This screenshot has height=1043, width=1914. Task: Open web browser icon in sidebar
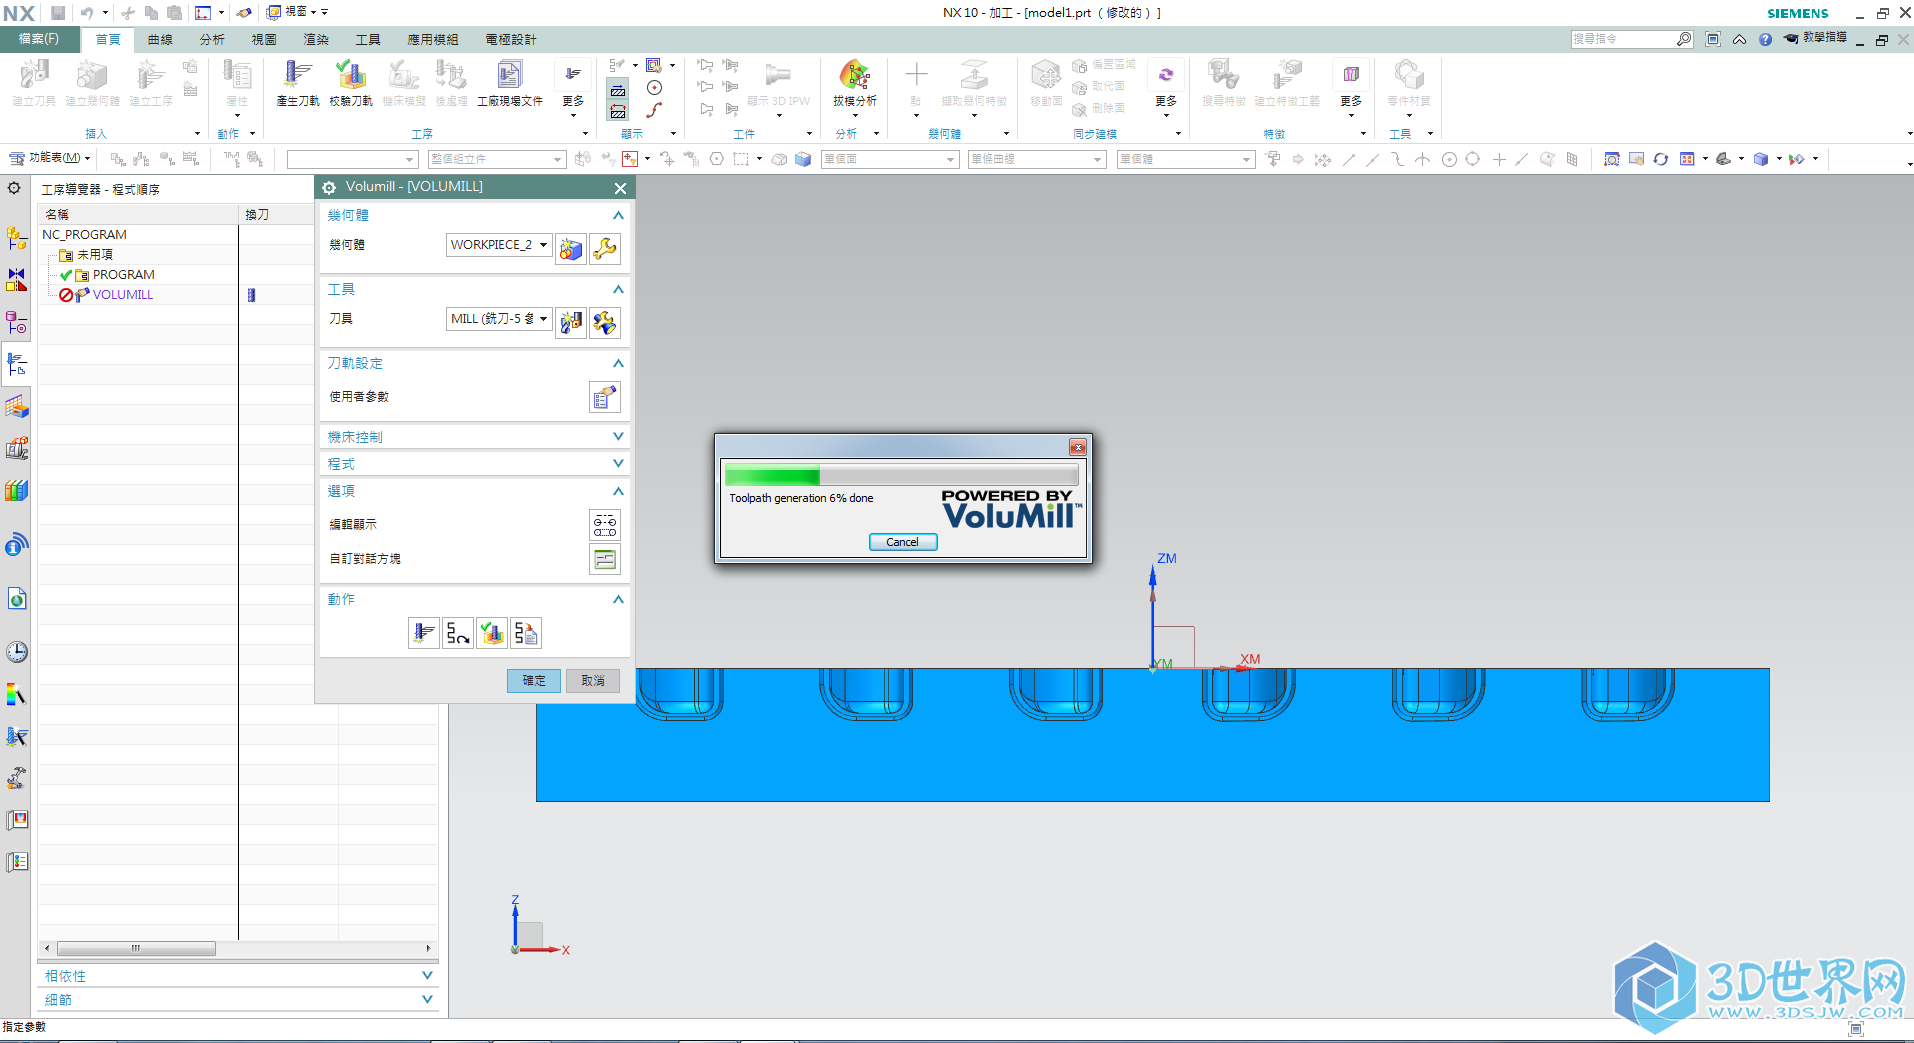(x=16, y=599)
